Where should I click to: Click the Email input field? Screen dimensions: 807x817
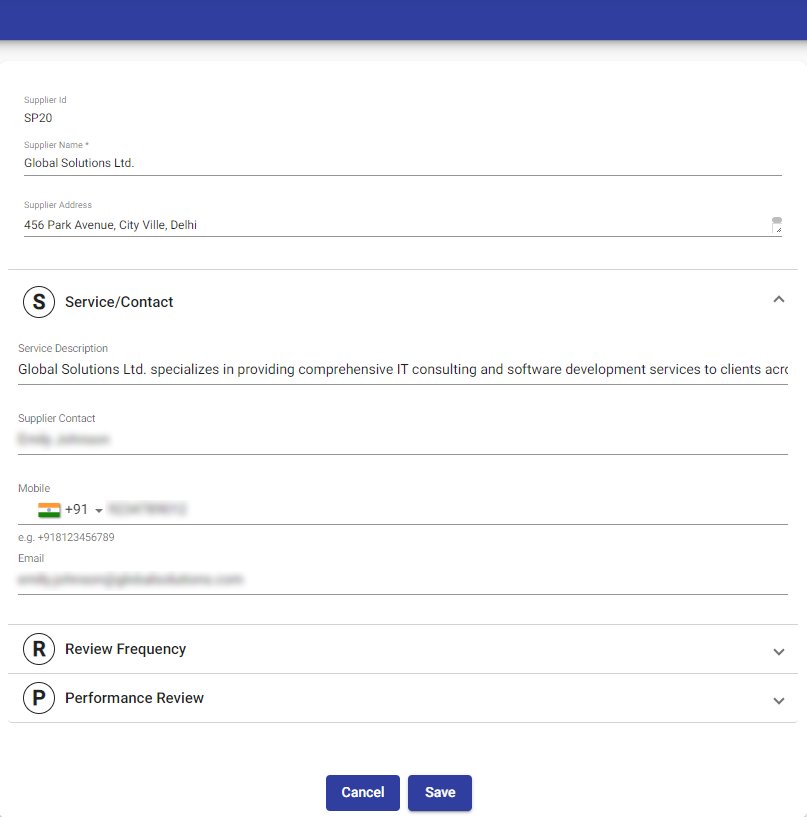click(x=400, y=579)
